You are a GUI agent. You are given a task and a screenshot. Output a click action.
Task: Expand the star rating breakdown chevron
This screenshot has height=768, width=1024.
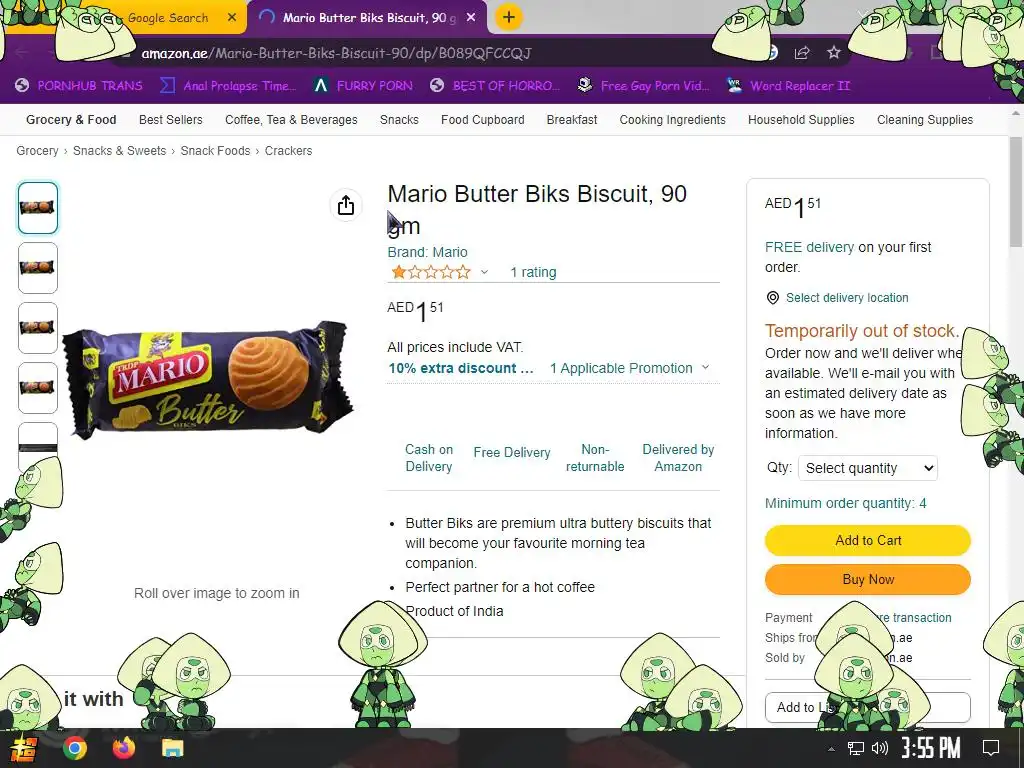coord(484,272)
